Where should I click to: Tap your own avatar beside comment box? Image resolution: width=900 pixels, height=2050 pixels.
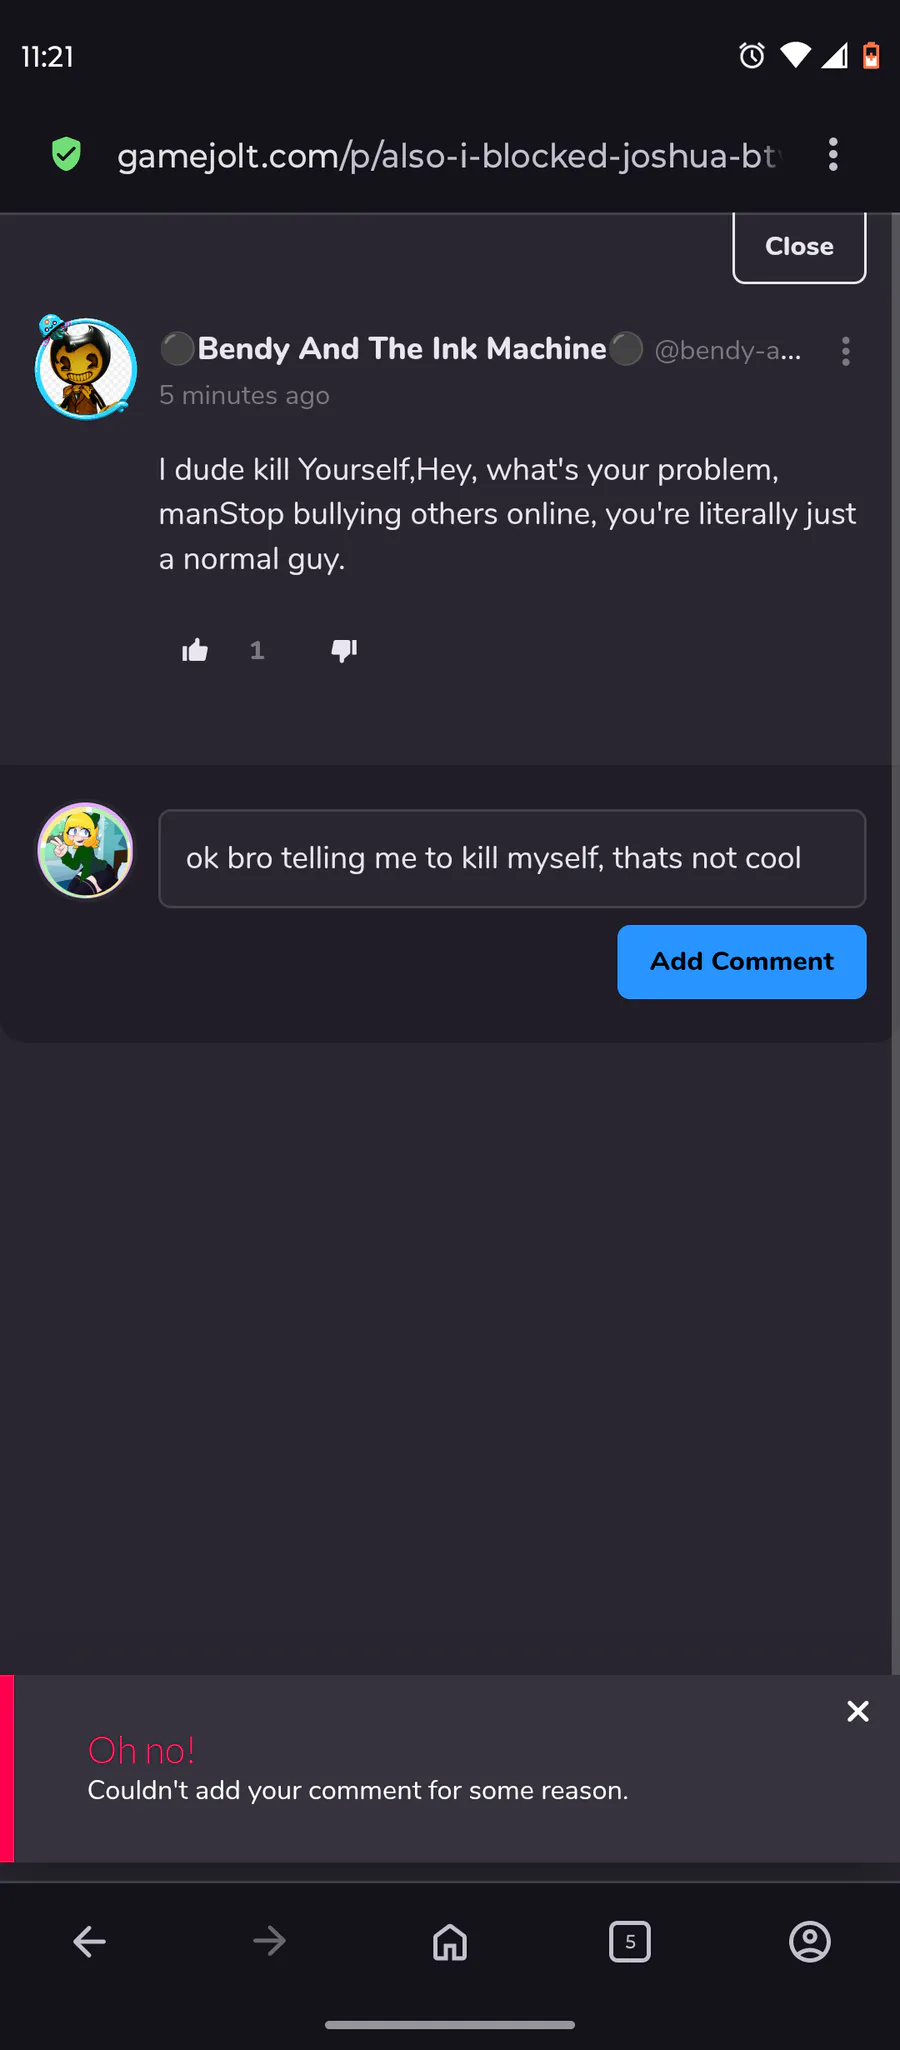coord(86,852)
